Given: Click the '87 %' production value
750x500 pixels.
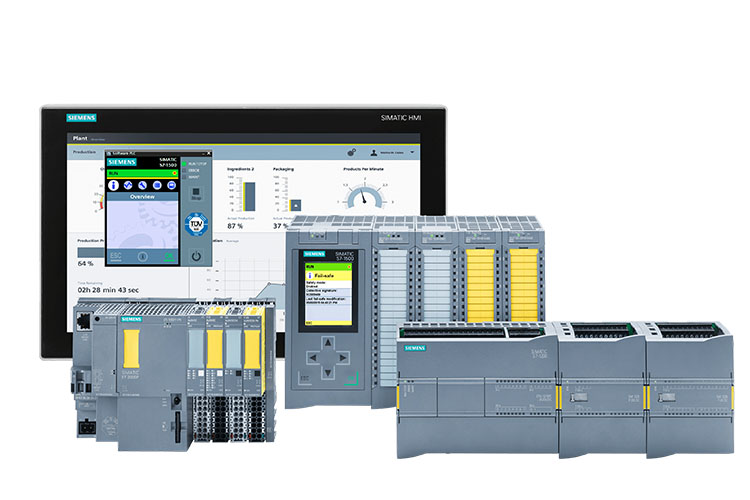Looking at the screenshot, I should [235, 226].
